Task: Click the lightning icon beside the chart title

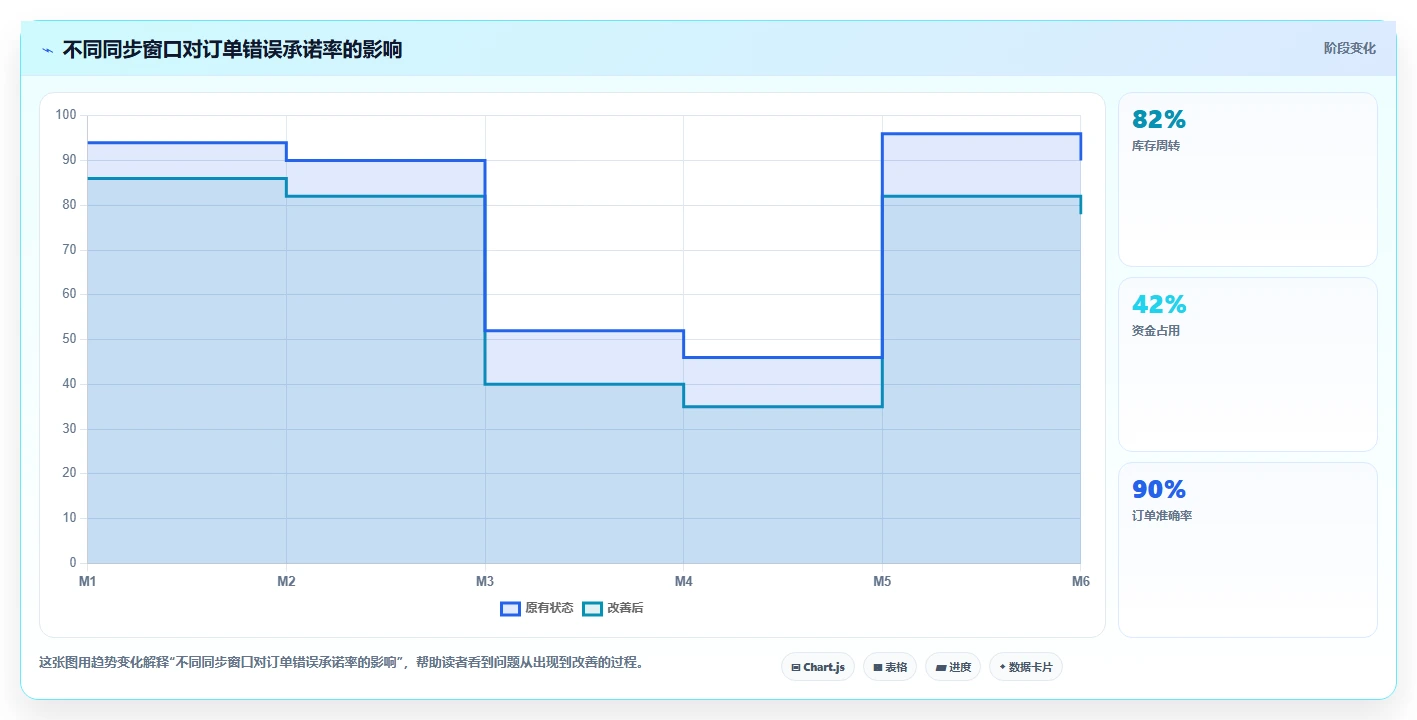Action: coord(48,50)
